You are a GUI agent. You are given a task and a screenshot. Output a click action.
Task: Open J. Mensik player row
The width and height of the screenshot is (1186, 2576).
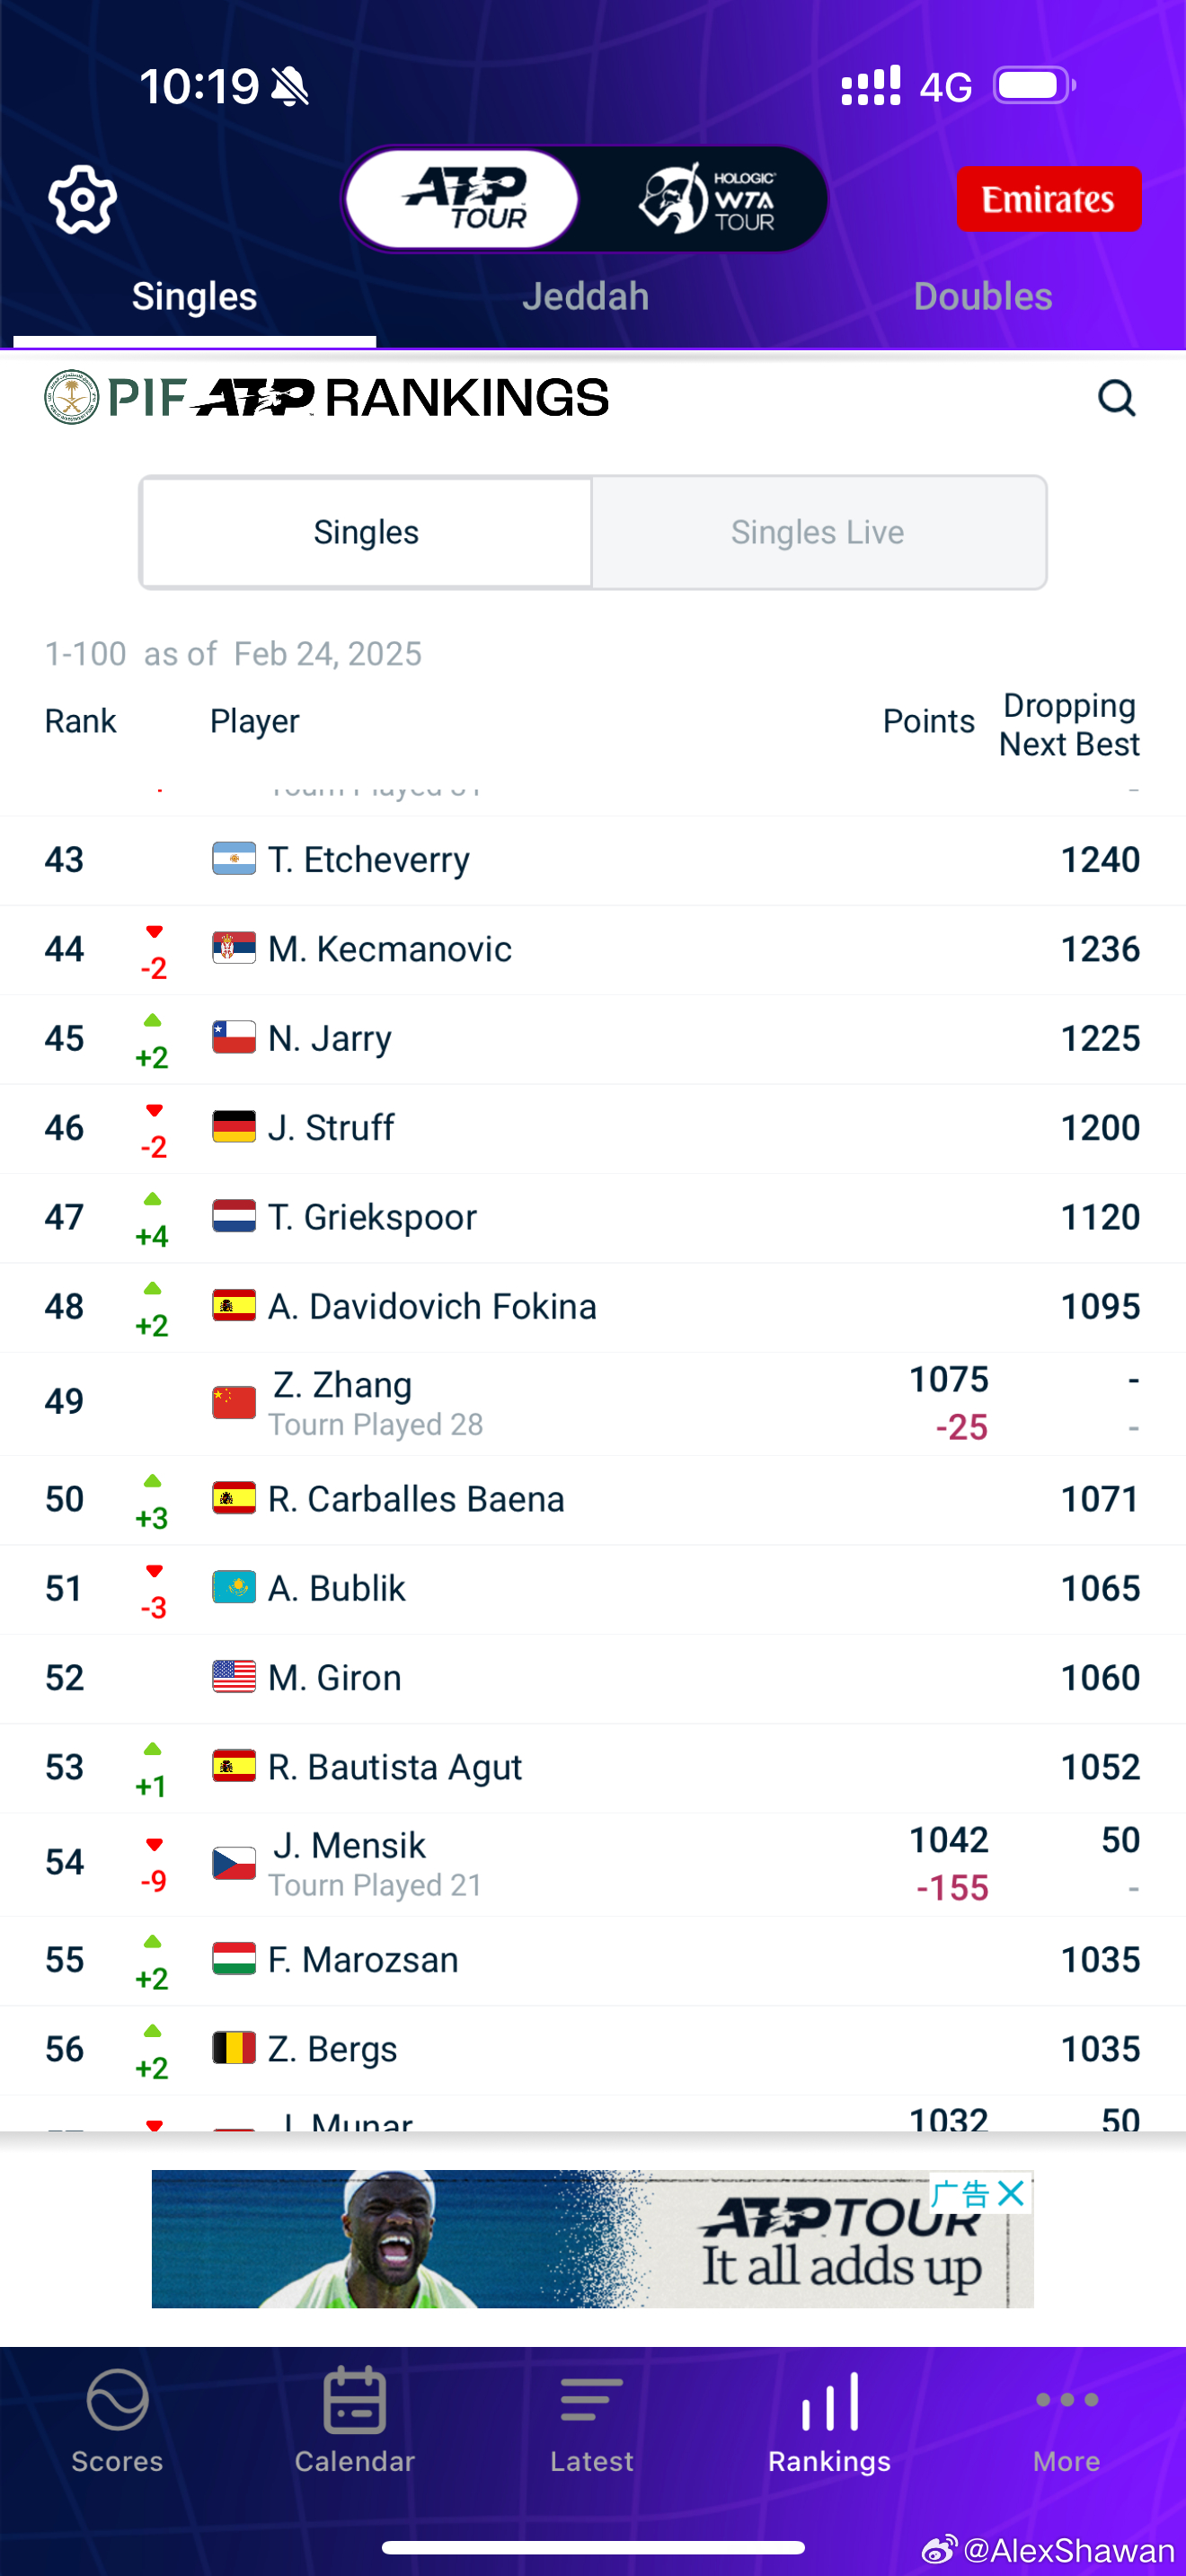coord(593,1864)
